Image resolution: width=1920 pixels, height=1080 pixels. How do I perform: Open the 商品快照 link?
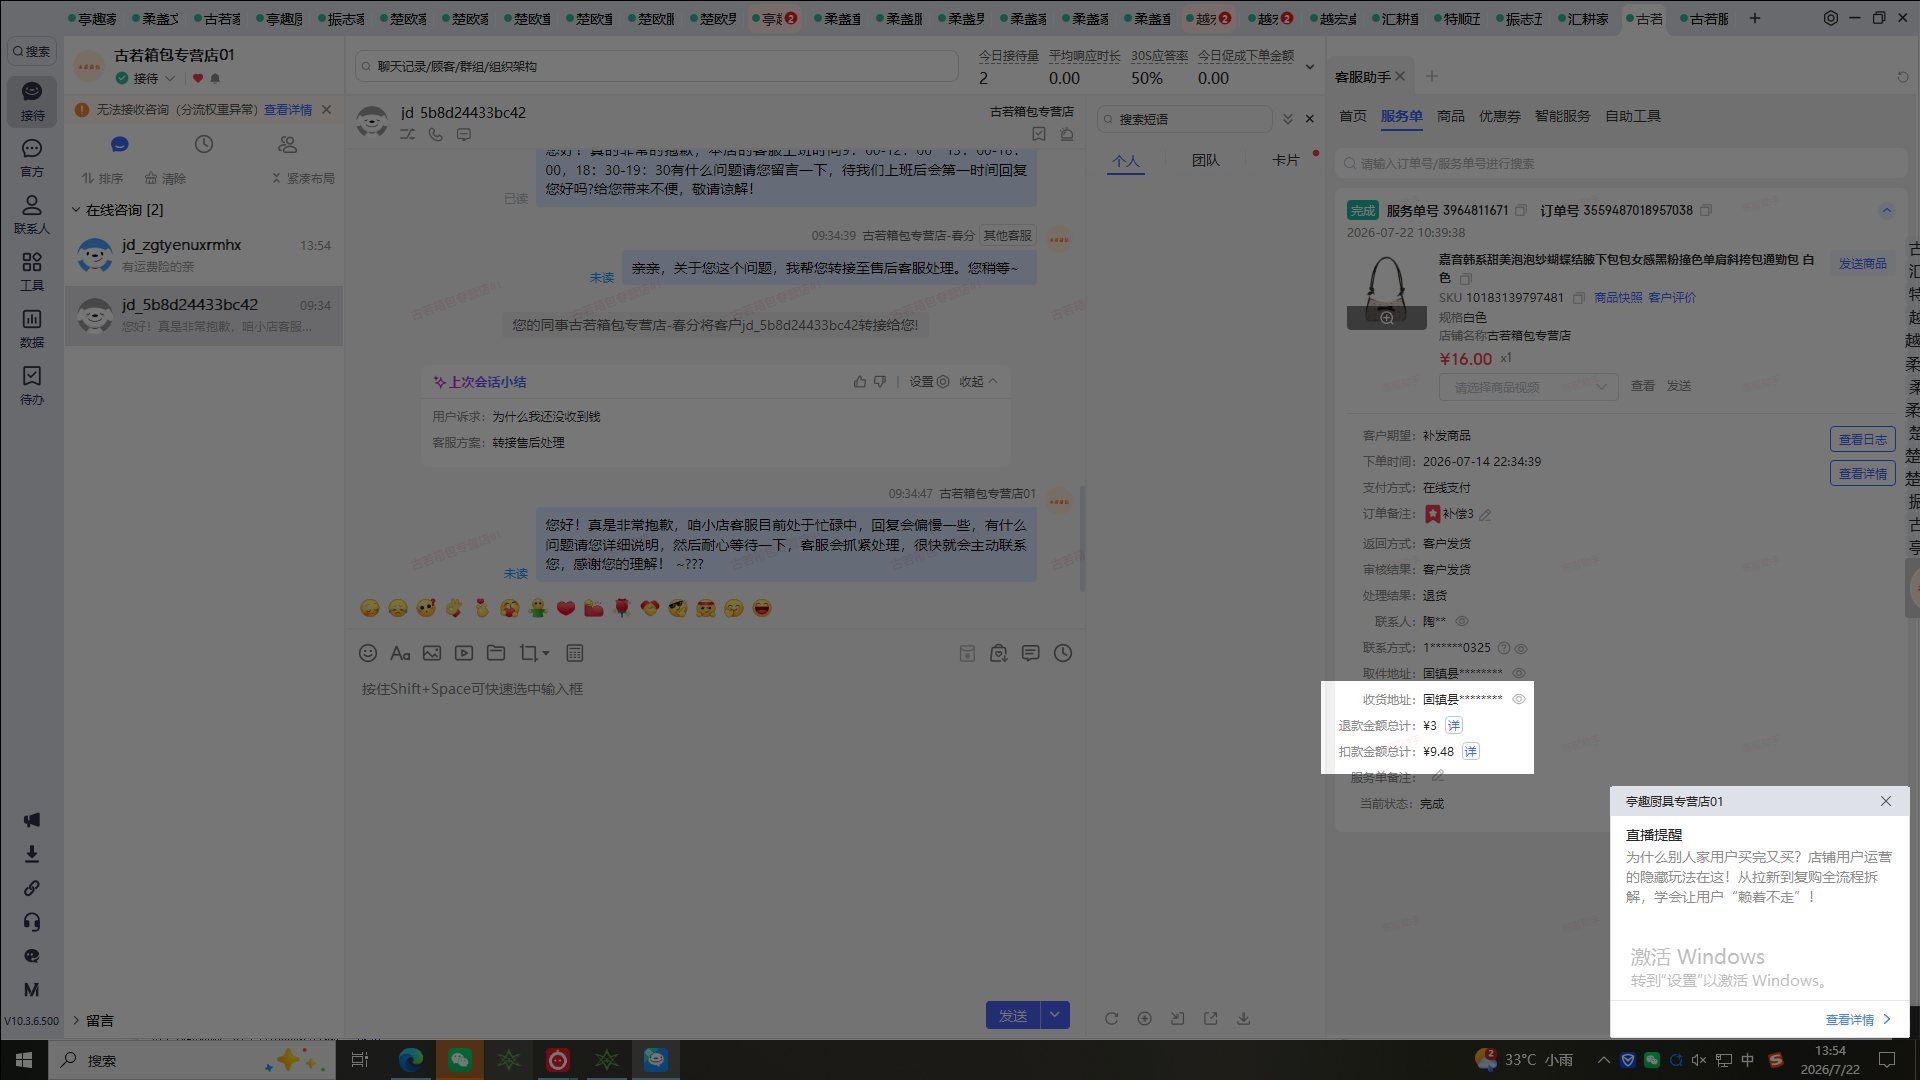pos(1618,298)
